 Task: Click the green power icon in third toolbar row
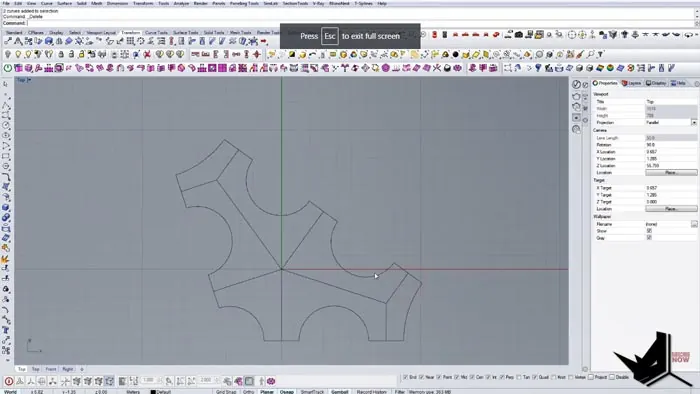pyautogui.click(x=8, y=68)
